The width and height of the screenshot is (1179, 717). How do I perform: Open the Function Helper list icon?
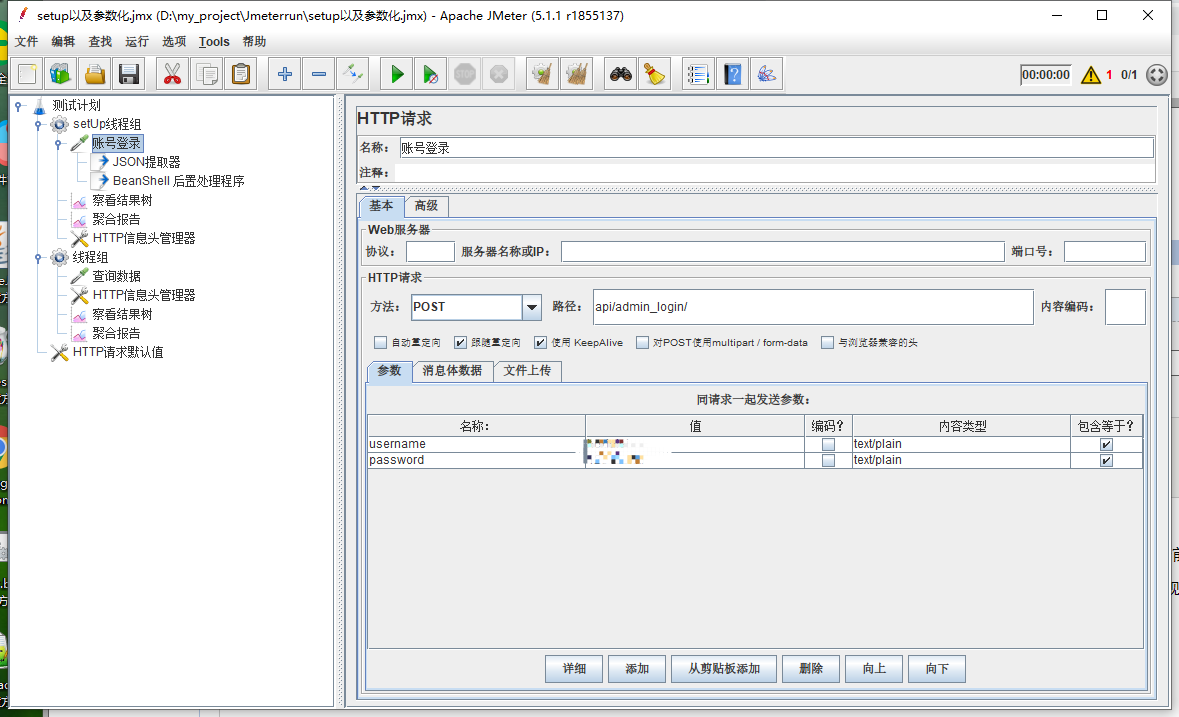698,74
